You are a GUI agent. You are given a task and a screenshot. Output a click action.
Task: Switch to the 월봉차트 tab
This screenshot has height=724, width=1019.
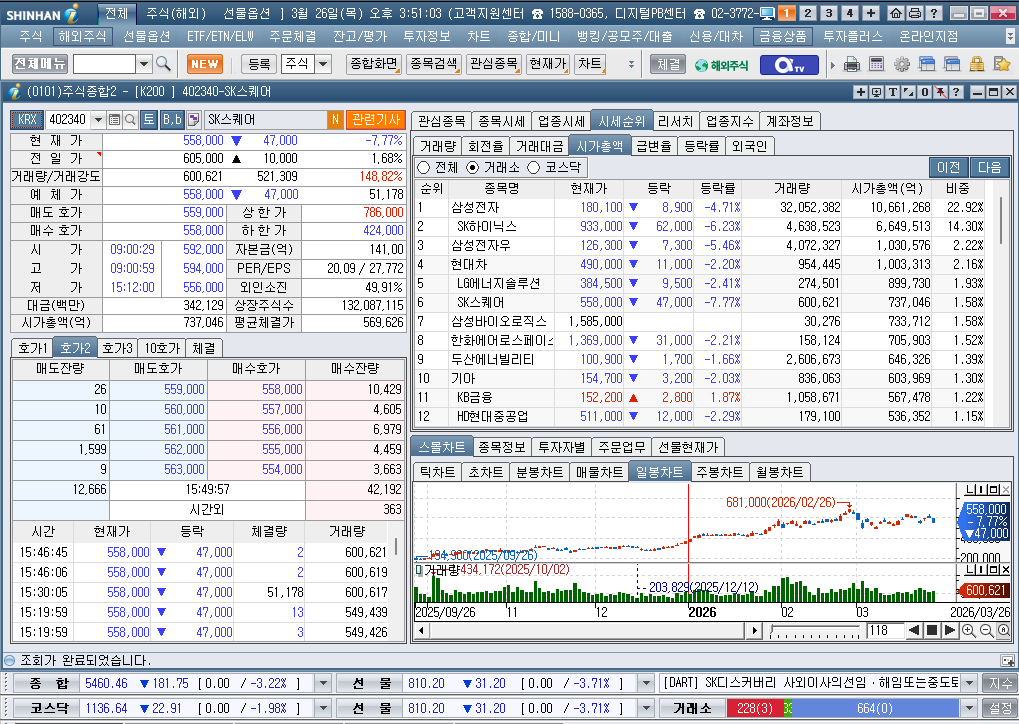click(x=779, y=472)
